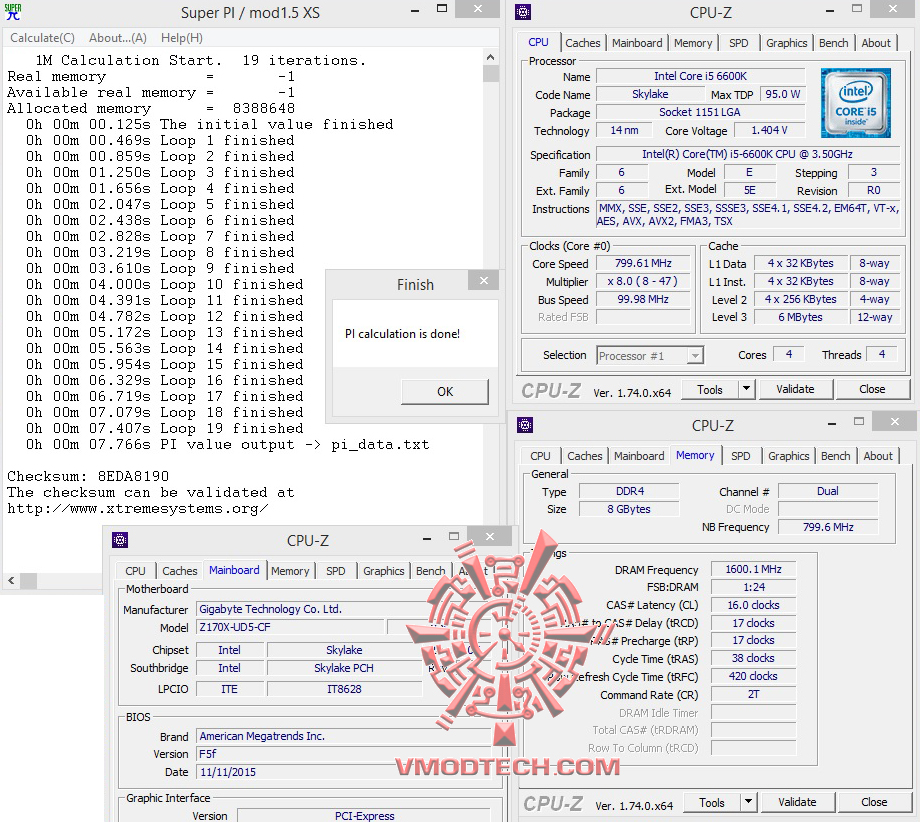920x822 pixels.
Task: Click the xtremesystems.org URL text
Action: click(x=138, y=509)
